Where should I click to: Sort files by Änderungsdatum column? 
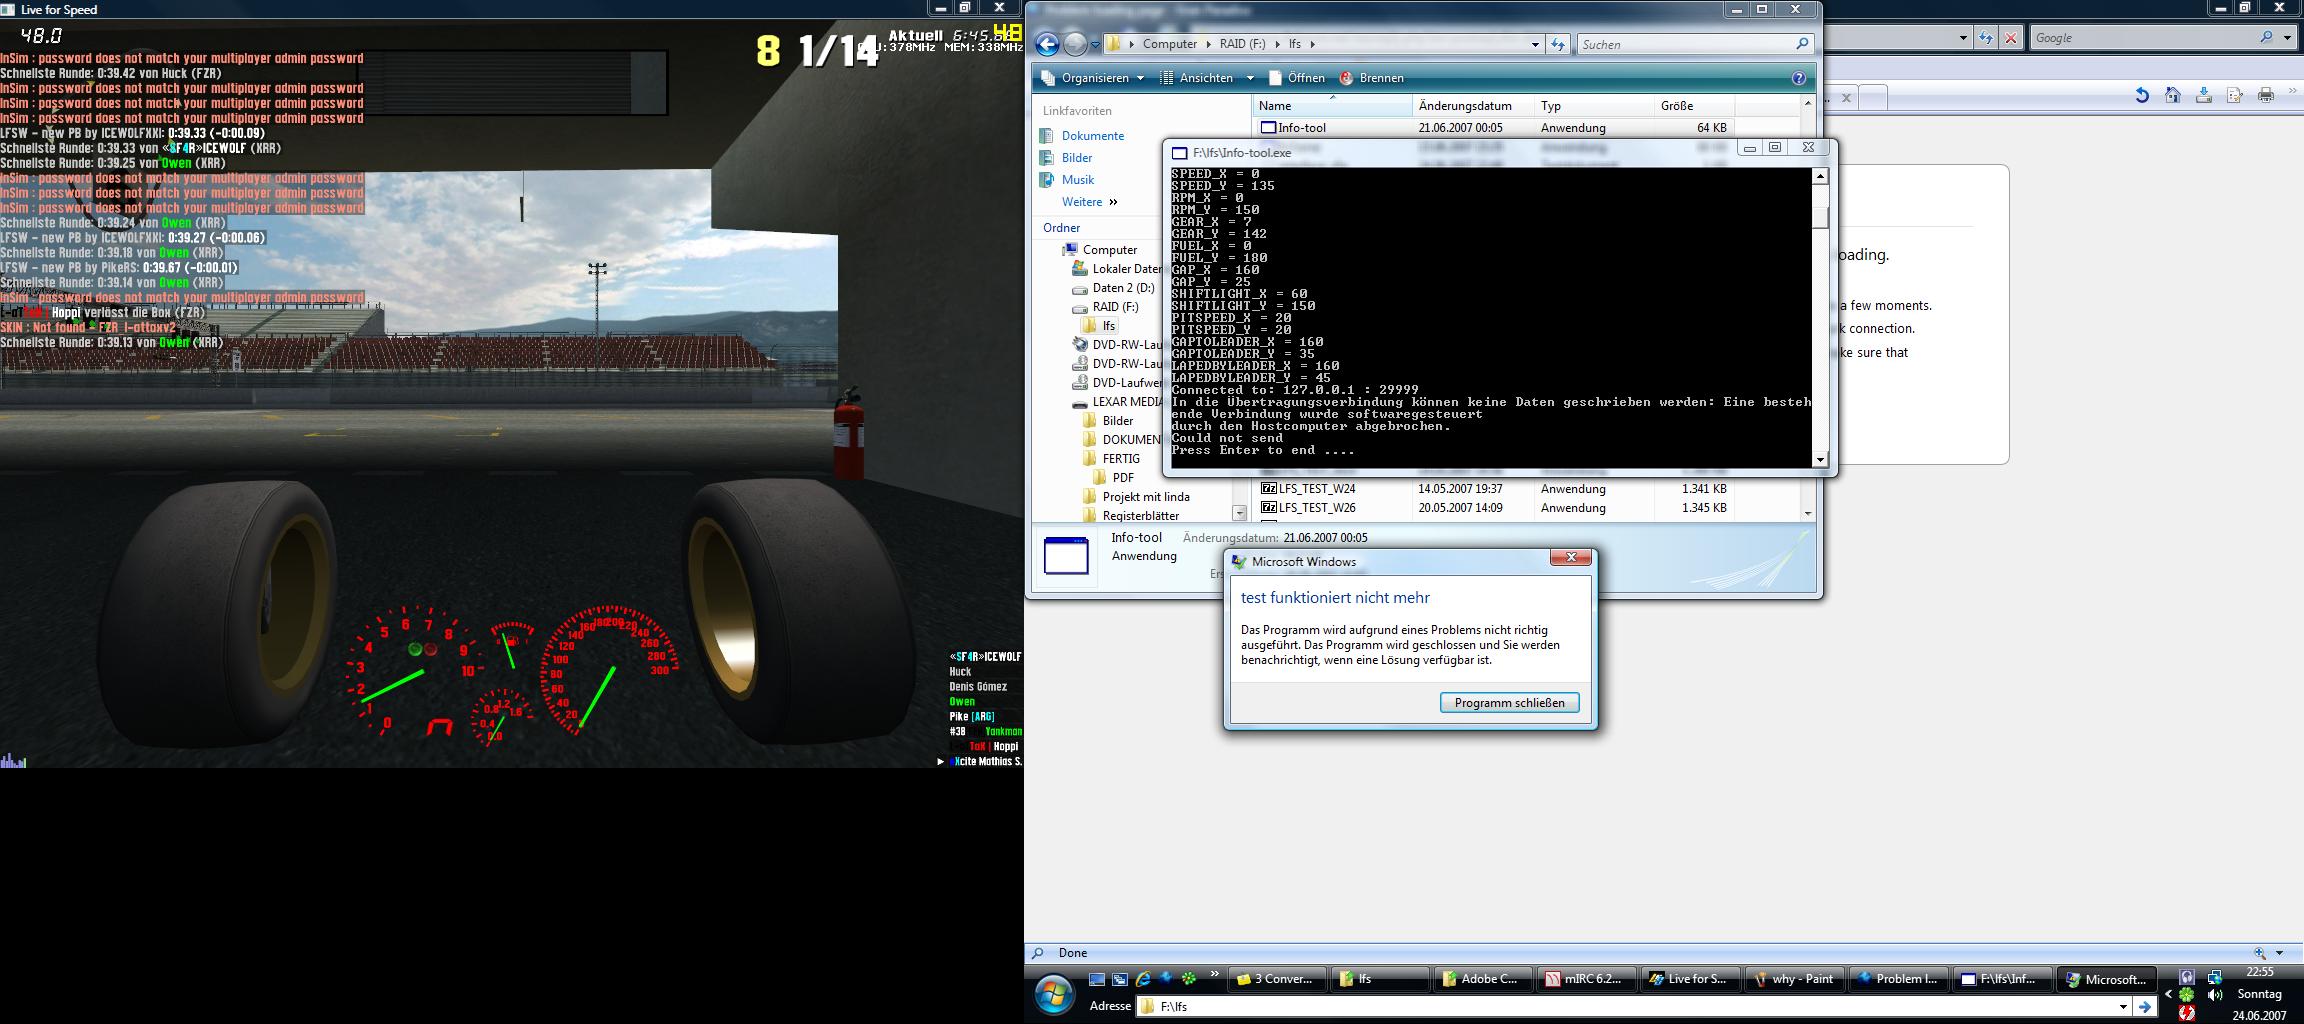point(1473,106)
